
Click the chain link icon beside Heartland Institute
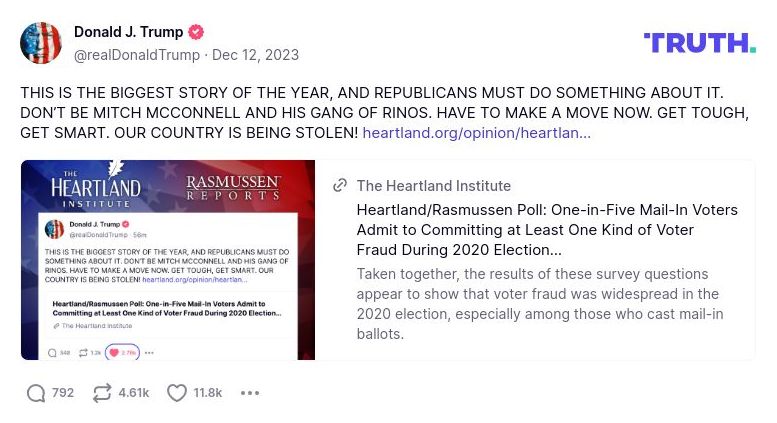[340, 185]
